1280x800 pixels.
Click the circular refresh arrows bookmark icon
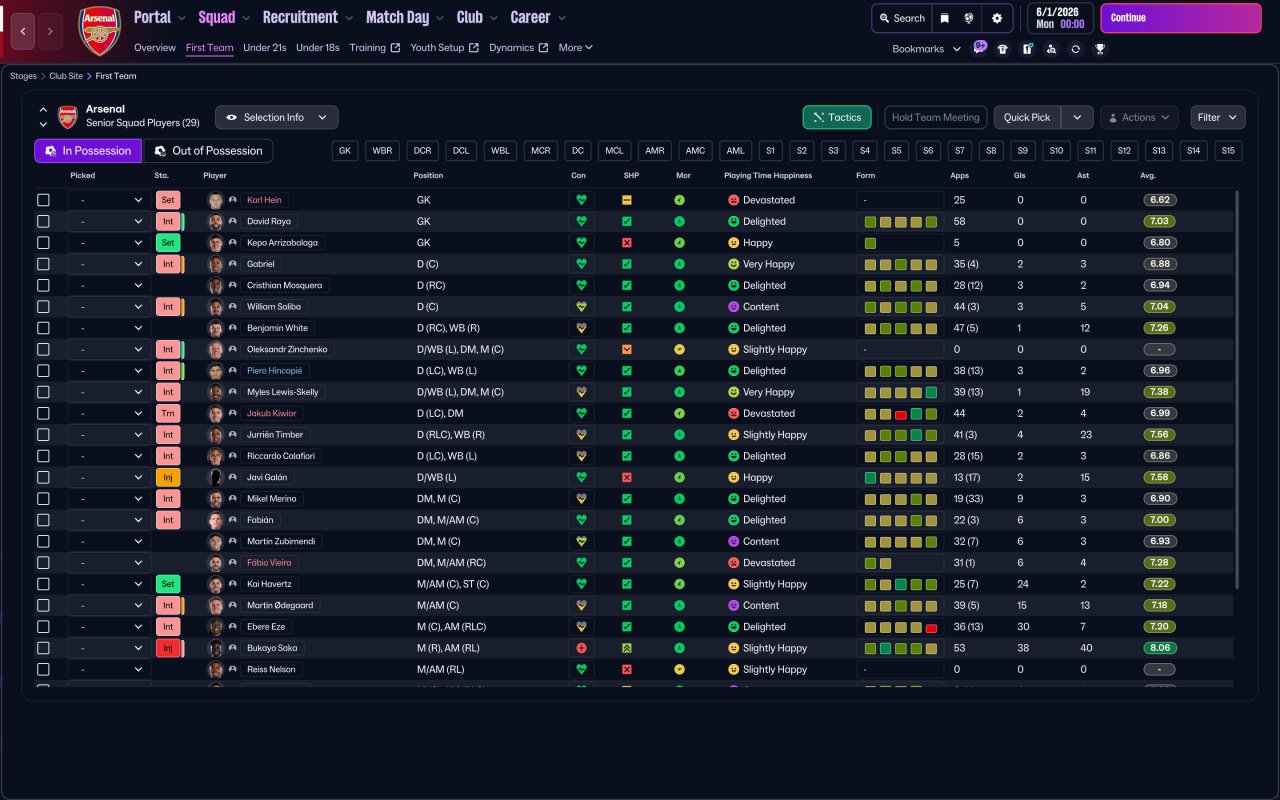point(1075,49)
